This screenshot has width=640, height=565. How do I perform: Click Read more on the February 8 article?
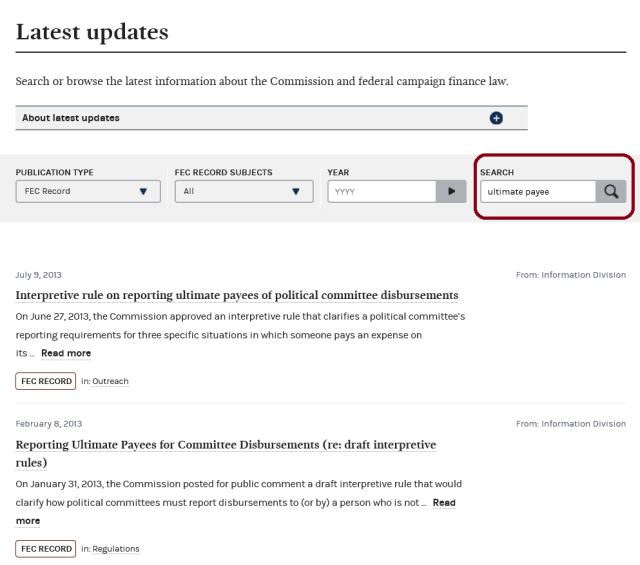tap(443, 502)
